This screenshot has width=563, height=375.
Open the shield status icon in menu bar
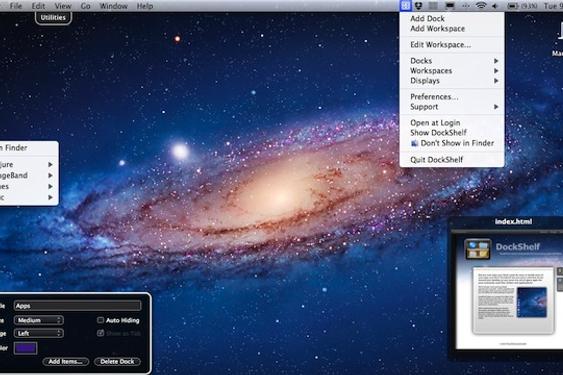419,6
